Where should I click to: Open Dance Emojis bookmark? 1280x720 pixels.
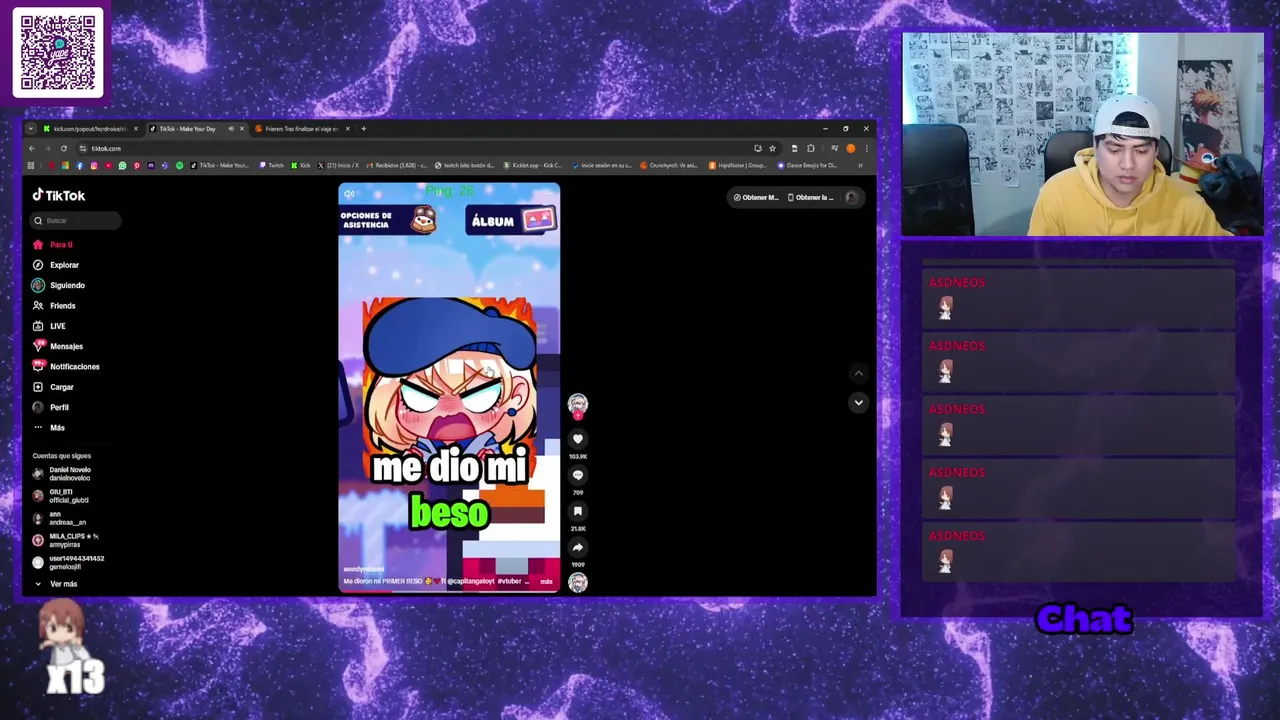pos(807,165)
